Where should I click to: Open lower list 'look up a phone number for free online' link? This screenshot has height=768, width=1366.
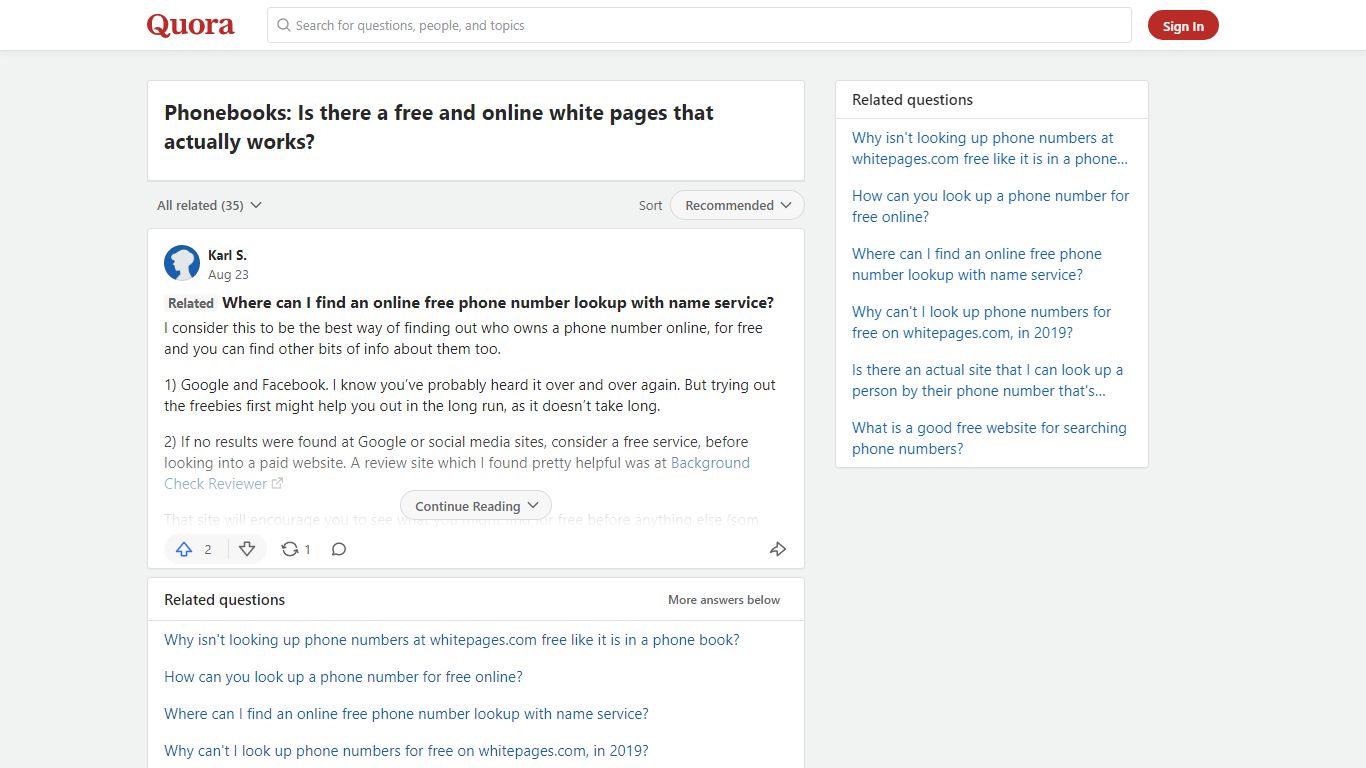tap(343, 677)
